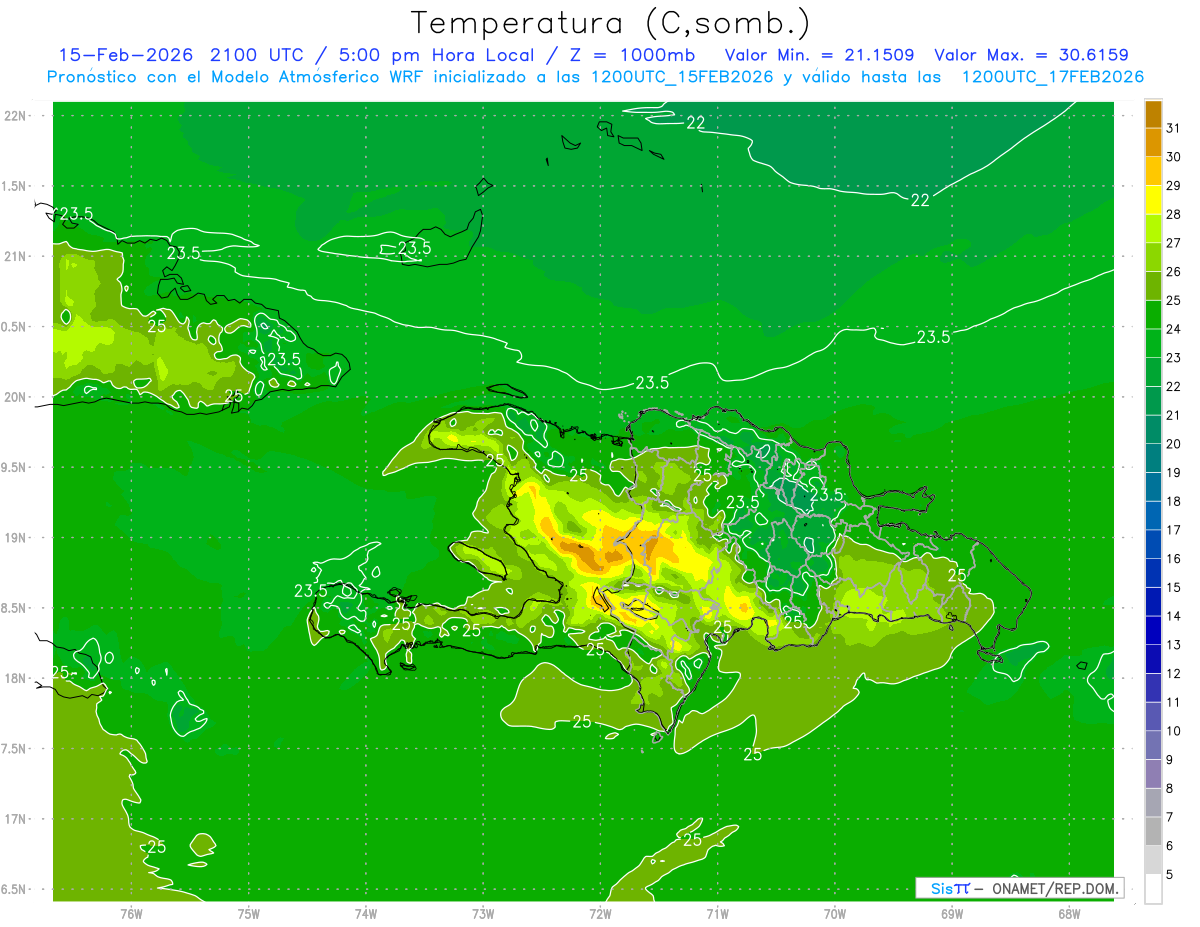Click the "2100 UTC" time text

point(258,55)
